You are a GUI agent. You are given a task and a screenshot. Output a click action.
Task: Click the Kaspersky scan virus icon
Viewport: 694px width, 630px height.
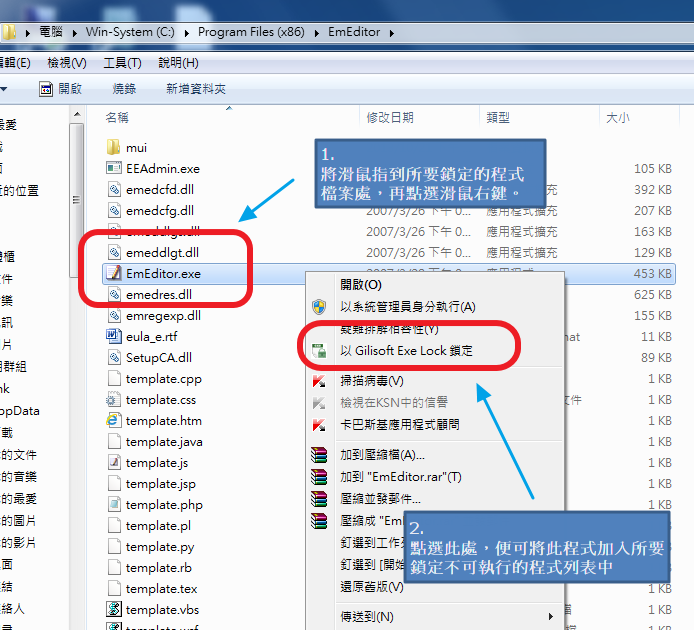pos(319,381)
